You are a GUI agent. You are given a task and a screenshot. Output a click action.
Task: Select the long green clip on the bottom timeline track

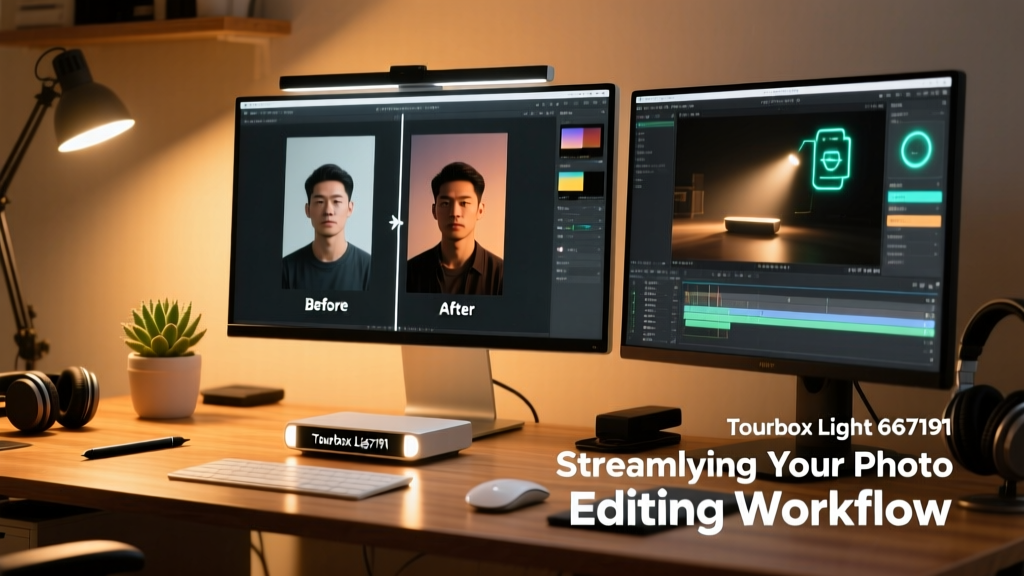pyautogui.click(x=808, y=327)
